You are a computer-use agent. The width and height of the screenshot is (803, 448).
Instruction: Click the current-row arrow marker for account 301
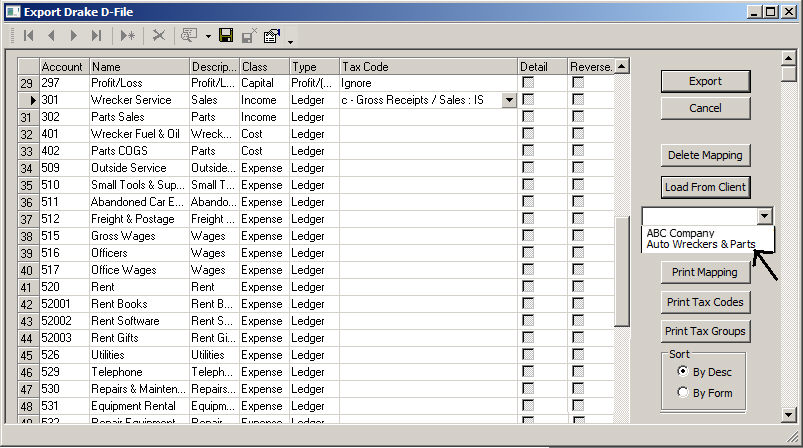pyautogui.click(x=33, y=100)
